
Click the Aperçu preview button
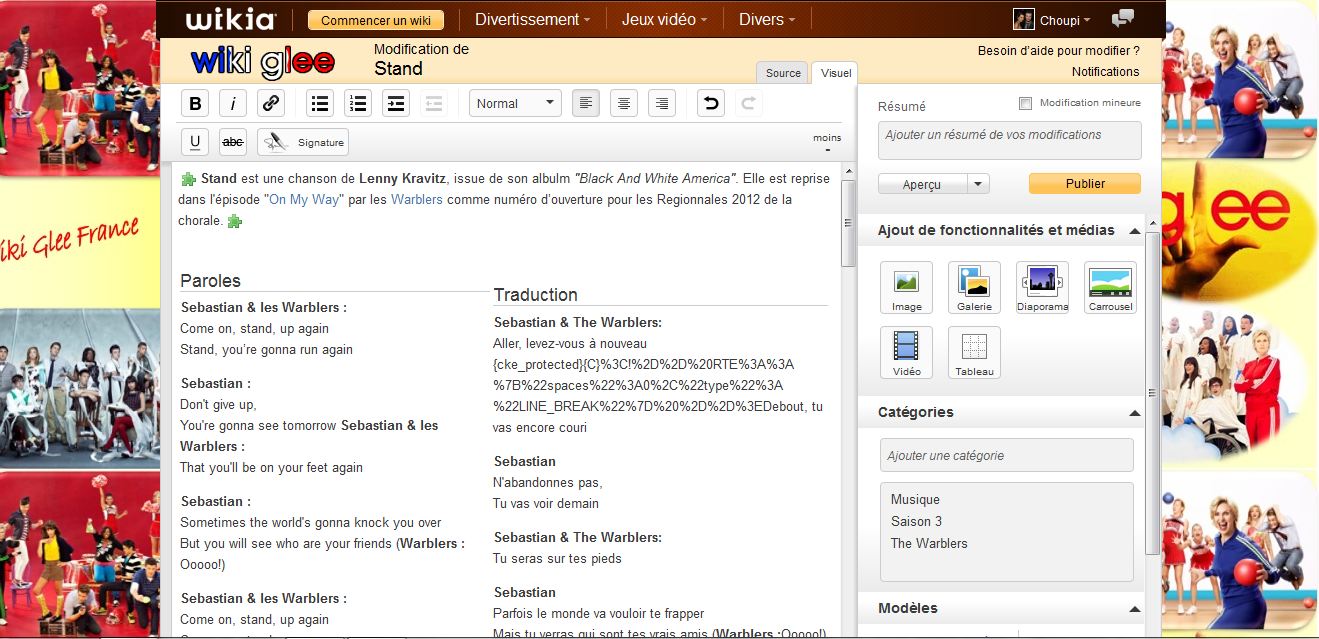pos(923,184)
